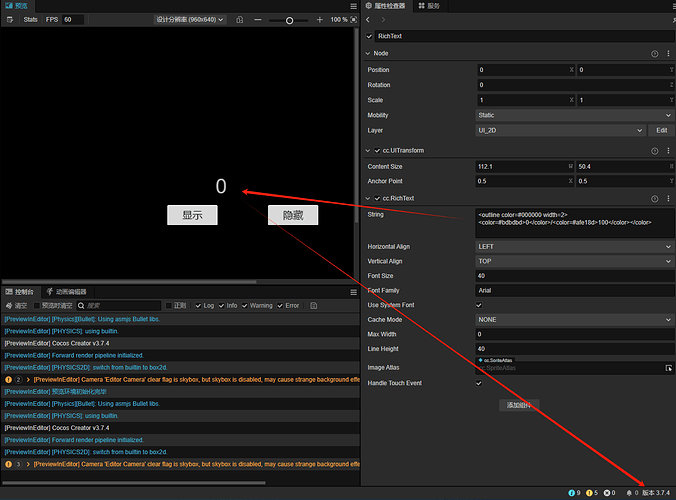This screenshot has width=676, height=500.
Task: Open the Cache Mode dropdown
Action: (x=575, y=320)
